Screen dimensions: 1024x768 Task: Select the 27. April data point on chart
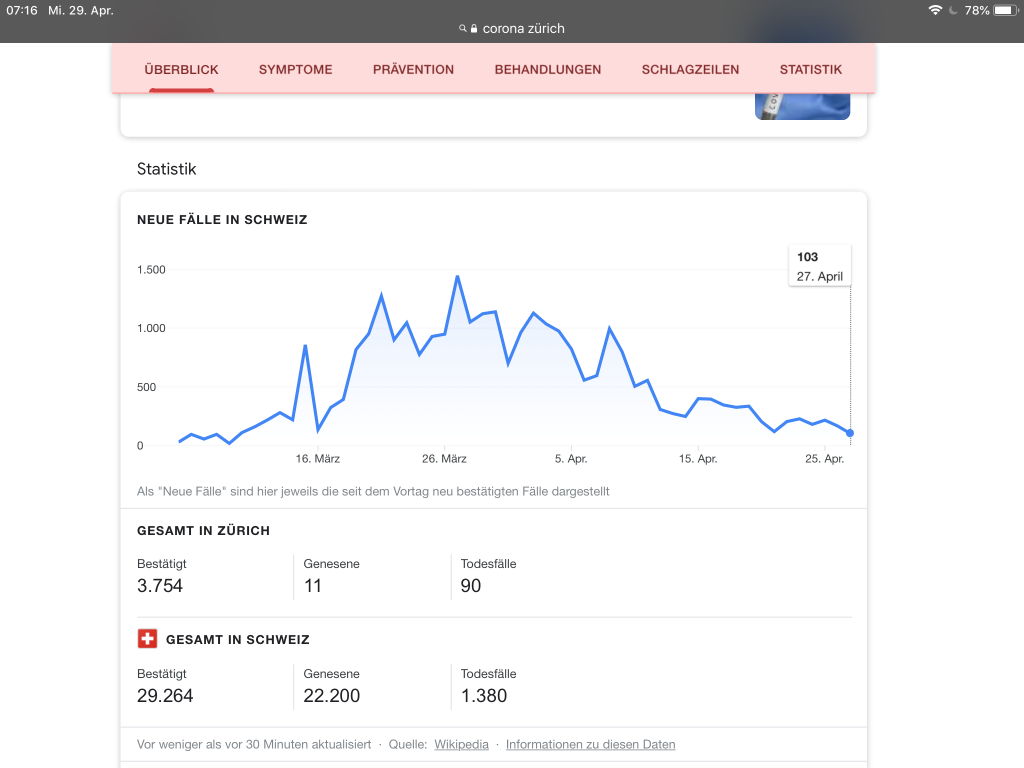[x=850, y=433]
